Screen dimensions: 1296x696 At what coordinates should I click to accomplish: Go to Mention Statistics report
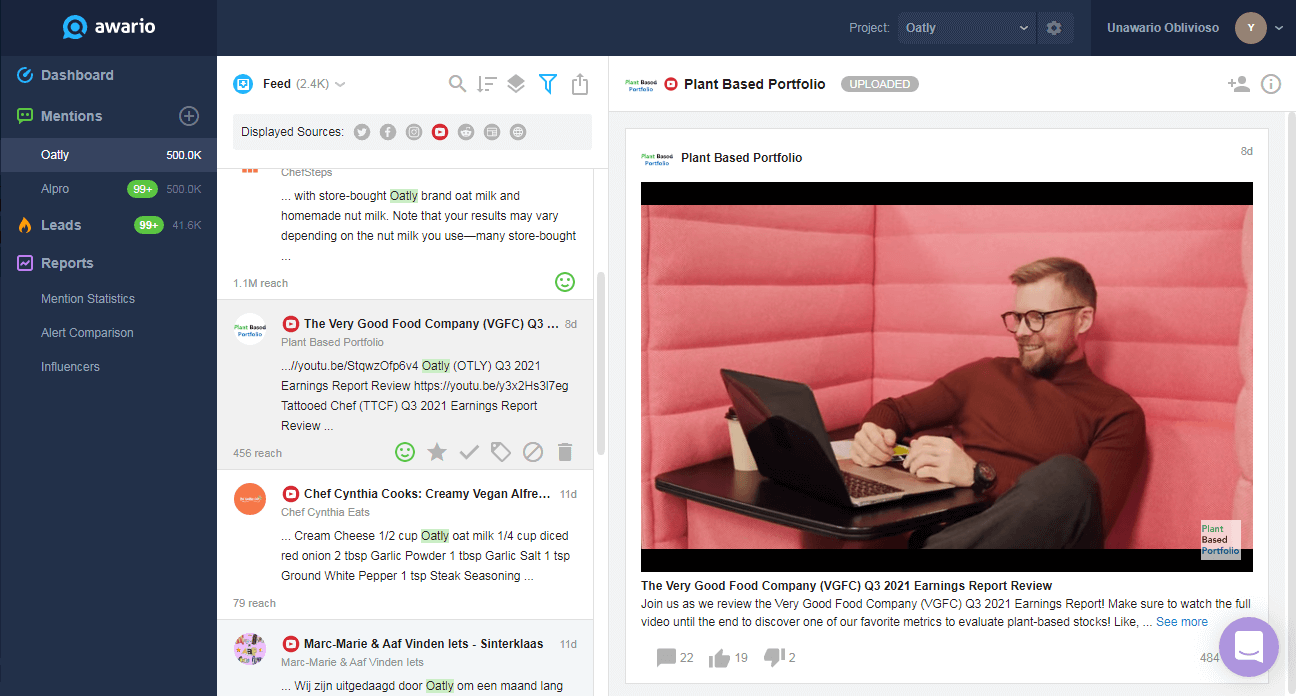(88, 299)
